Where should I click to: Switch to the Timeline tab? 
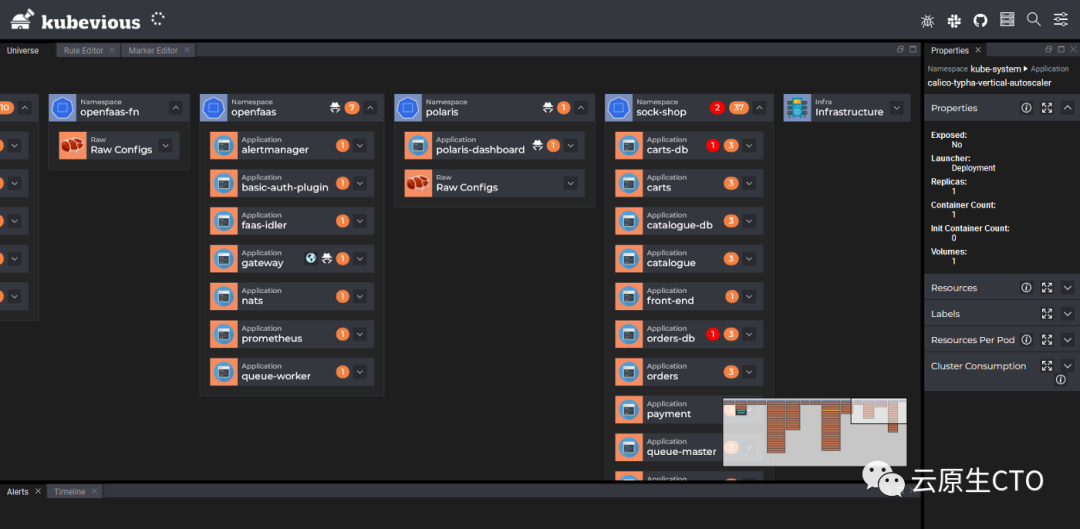point(70,492)
